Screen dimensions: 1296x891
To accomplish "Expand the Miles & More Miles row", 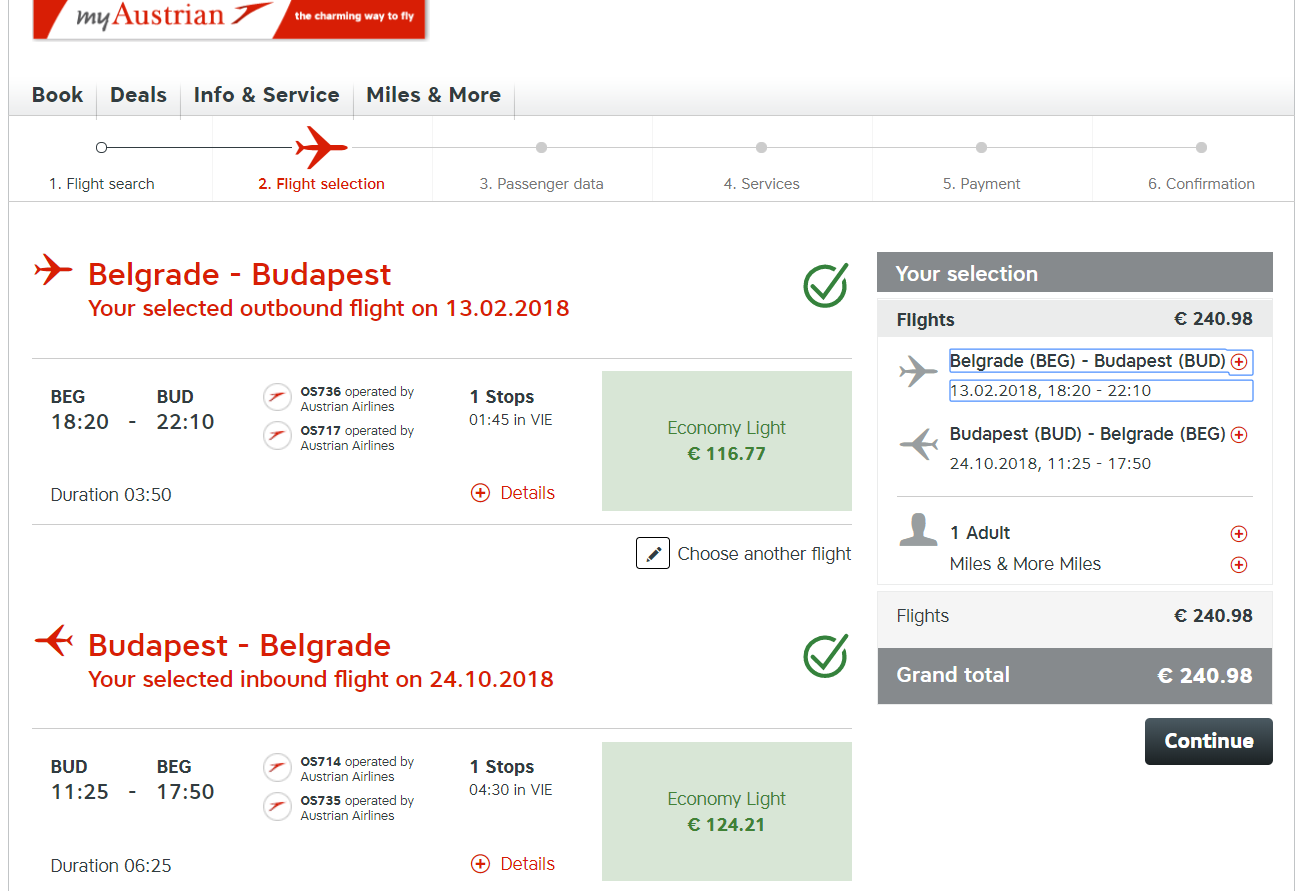I will click(x=1239, y=565).
